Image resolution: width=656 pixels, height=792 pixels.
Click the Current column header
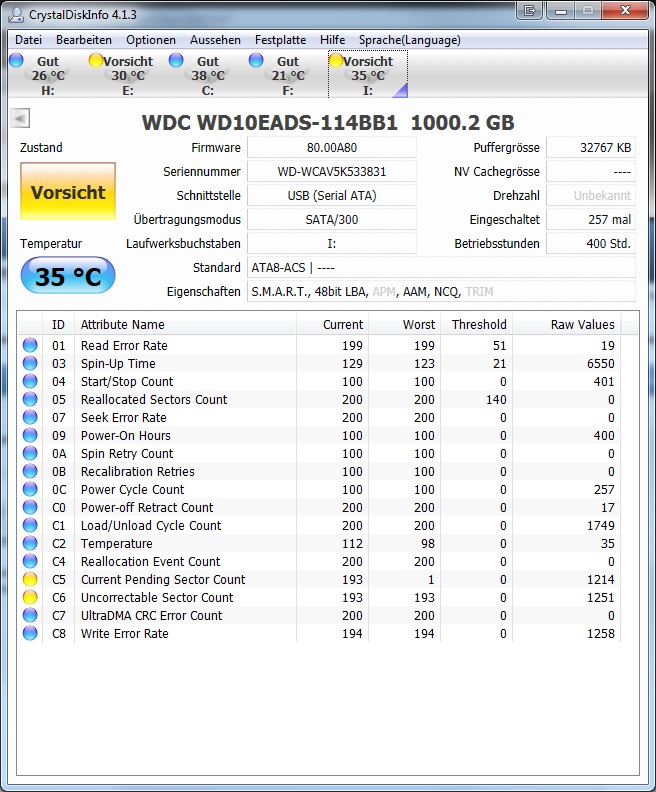pos(332,324)
